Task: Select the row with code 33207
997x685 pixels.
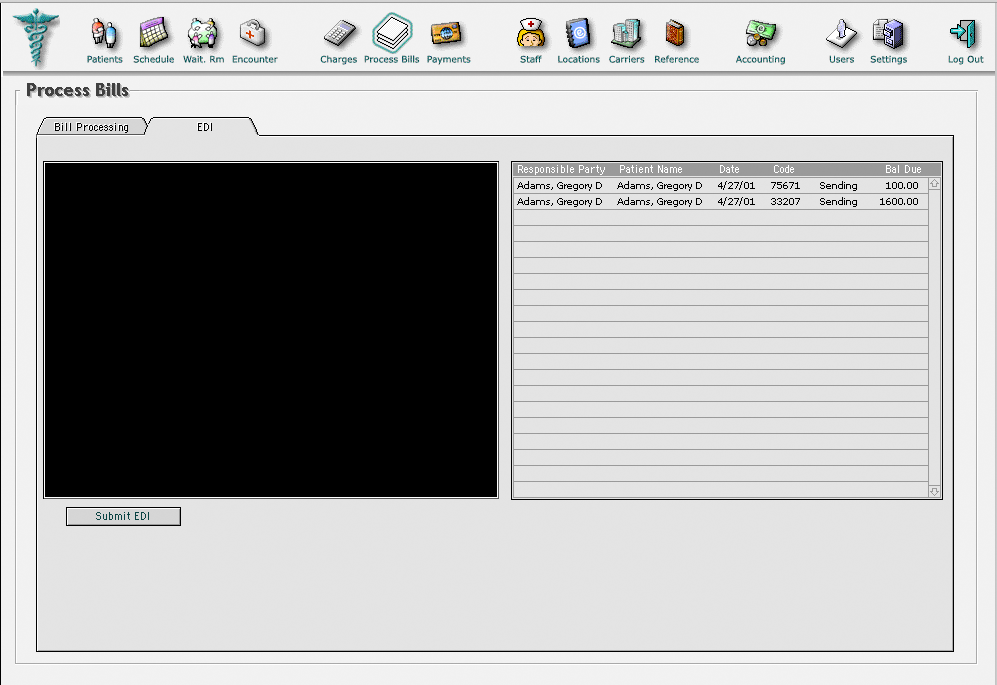Action: pyautogui.click(x=720, y=202)
